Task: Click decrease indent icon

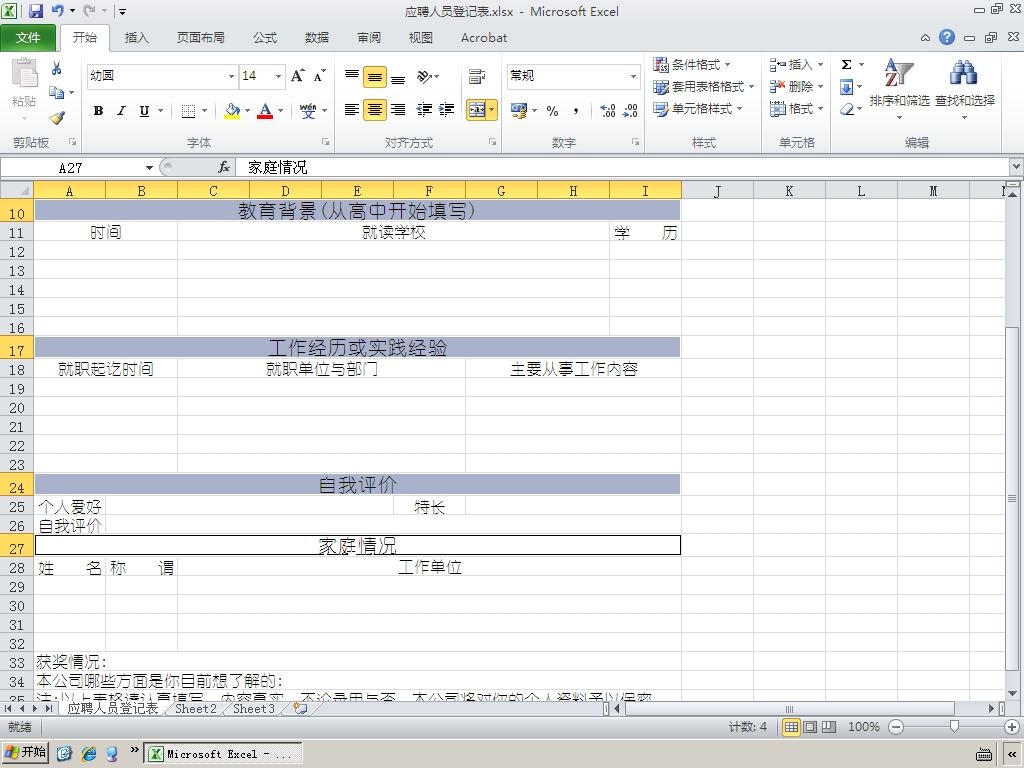Action: [x=424, y=110]
